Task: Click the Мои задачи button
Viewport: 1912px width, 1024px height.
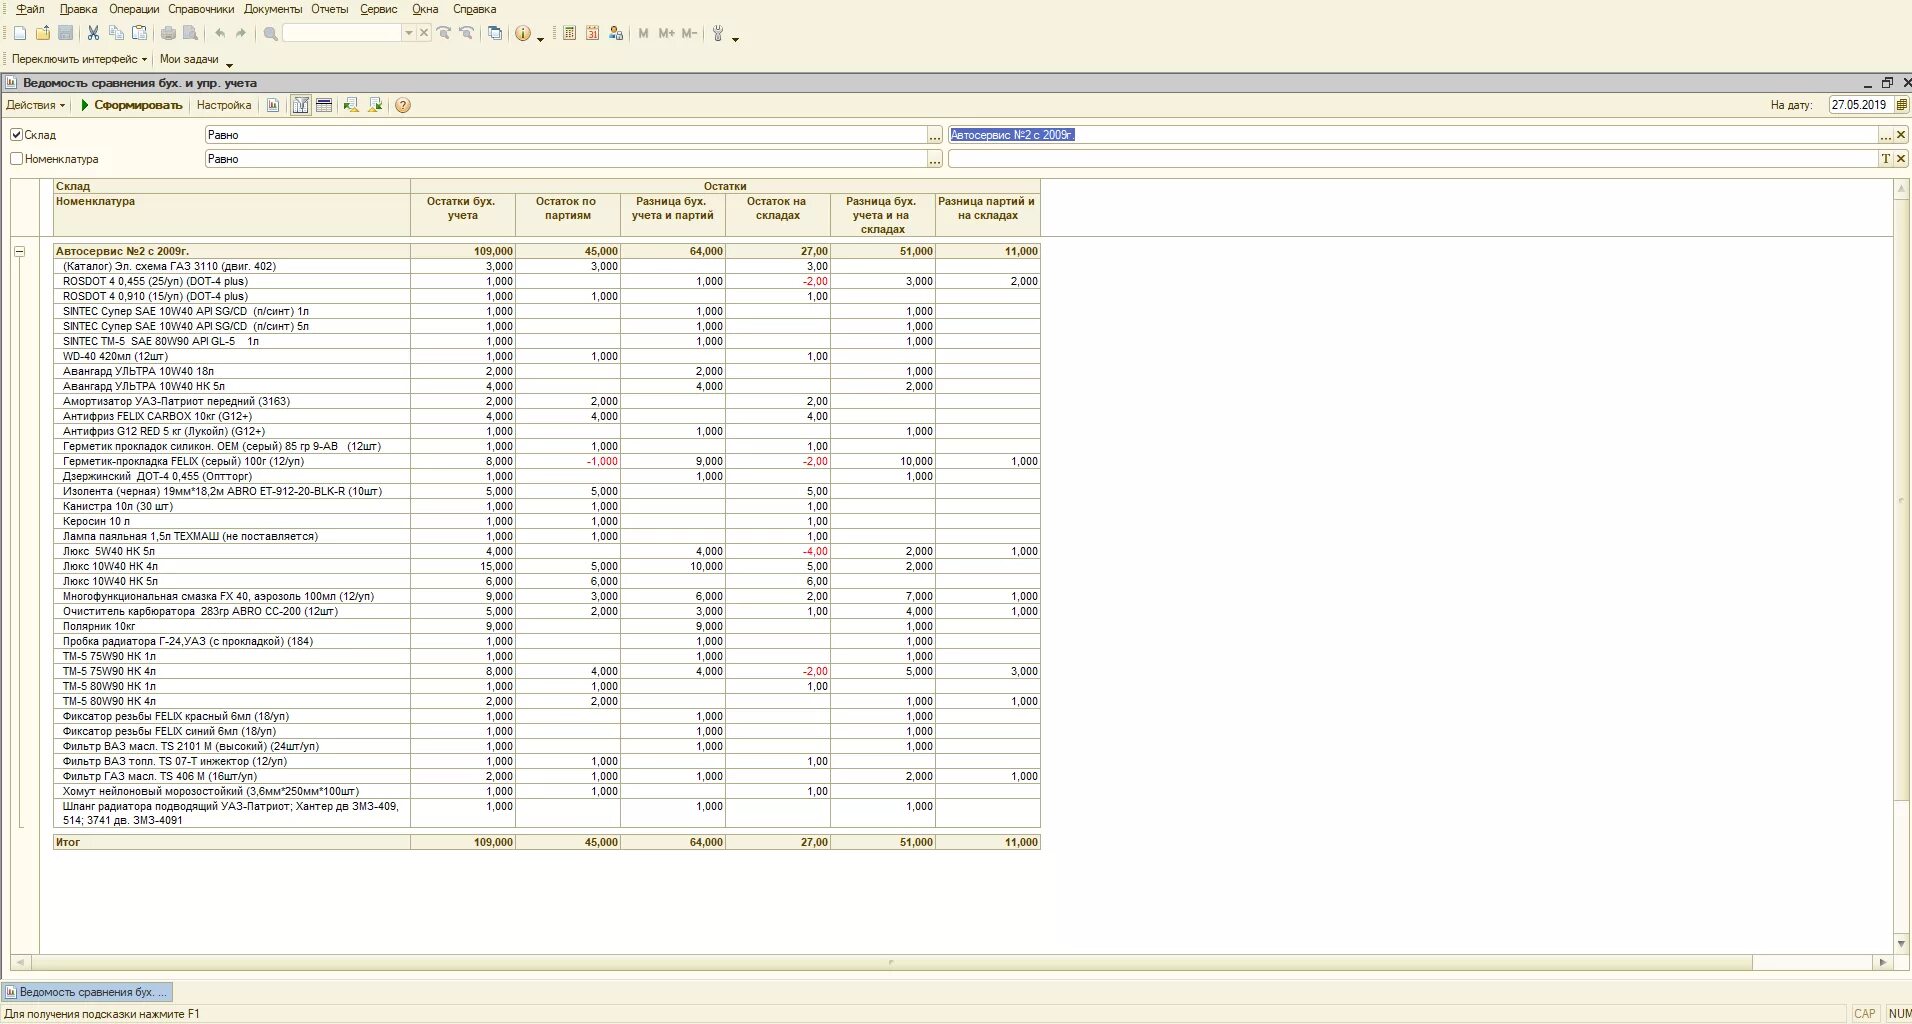Action: [189, 59]
